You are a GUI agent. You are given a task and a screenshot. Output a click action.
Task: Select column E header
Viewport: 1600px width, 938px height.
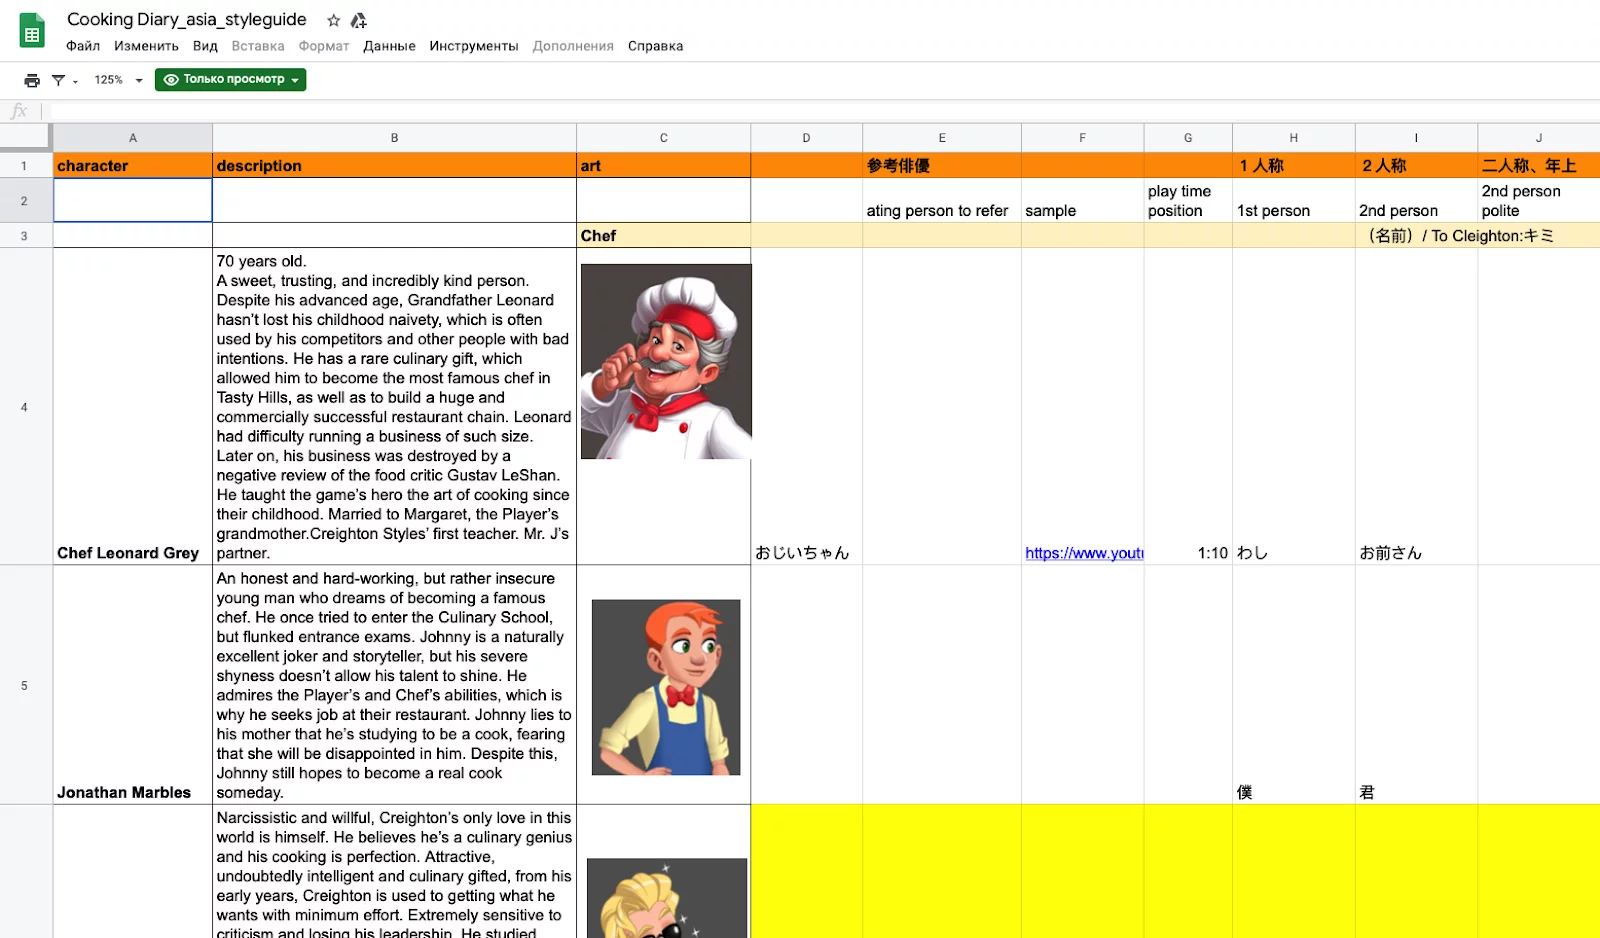941,138
